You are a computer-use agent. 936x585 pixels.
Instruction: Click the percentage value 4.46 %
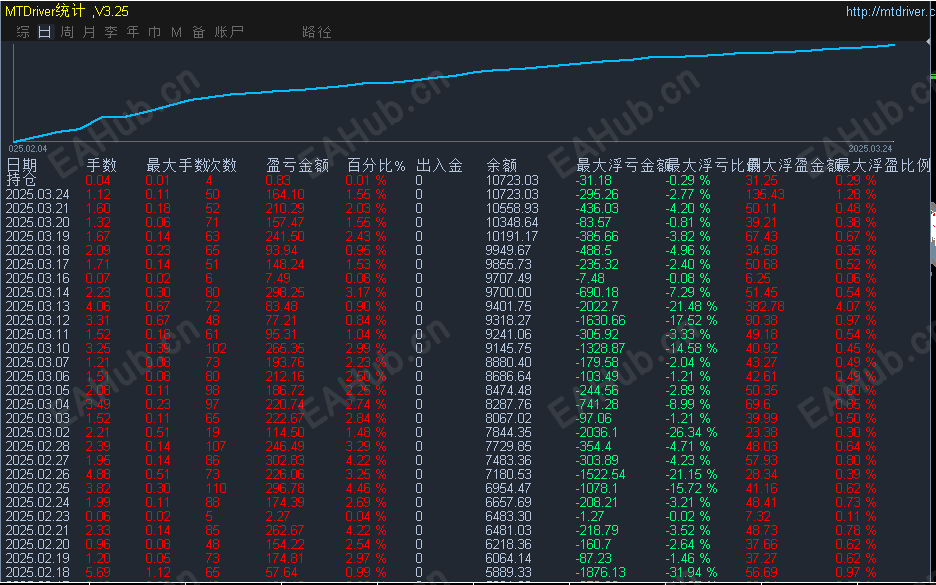[x=366, y=488]
